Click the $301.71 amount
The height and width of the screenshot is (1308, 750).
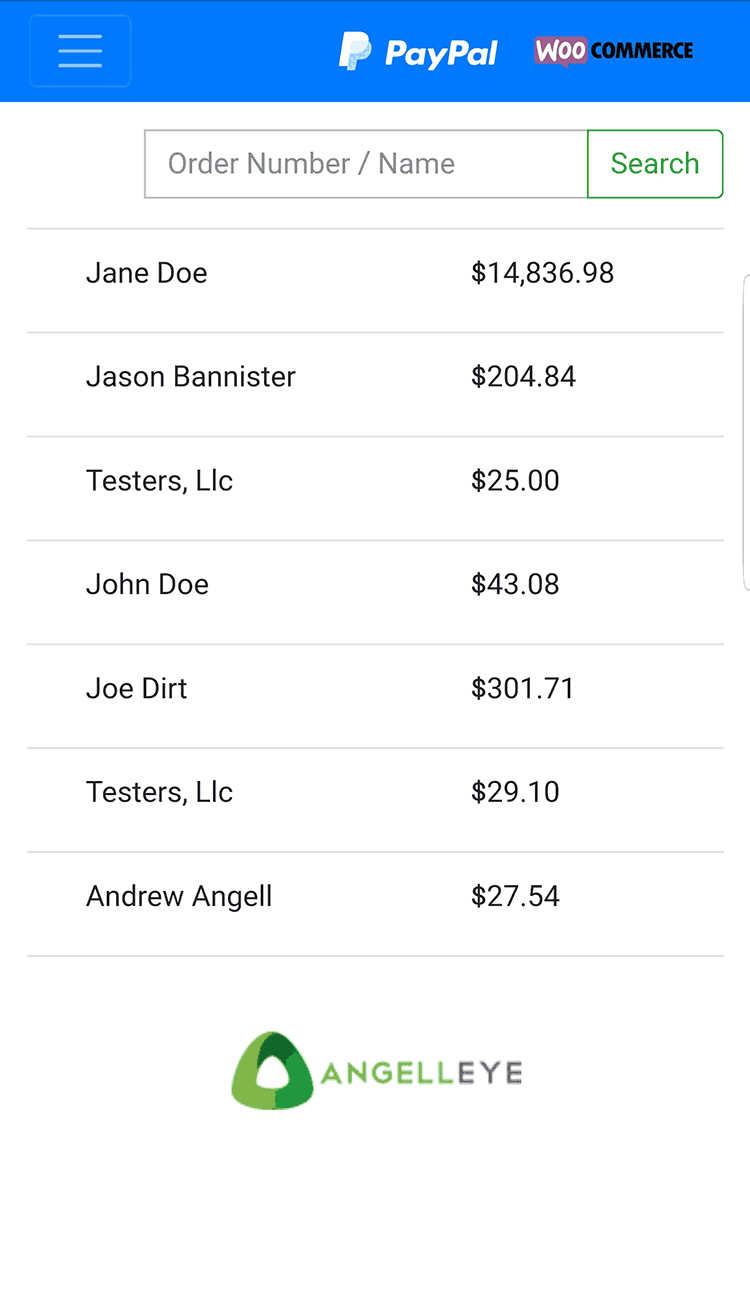(x=523, y=689)
